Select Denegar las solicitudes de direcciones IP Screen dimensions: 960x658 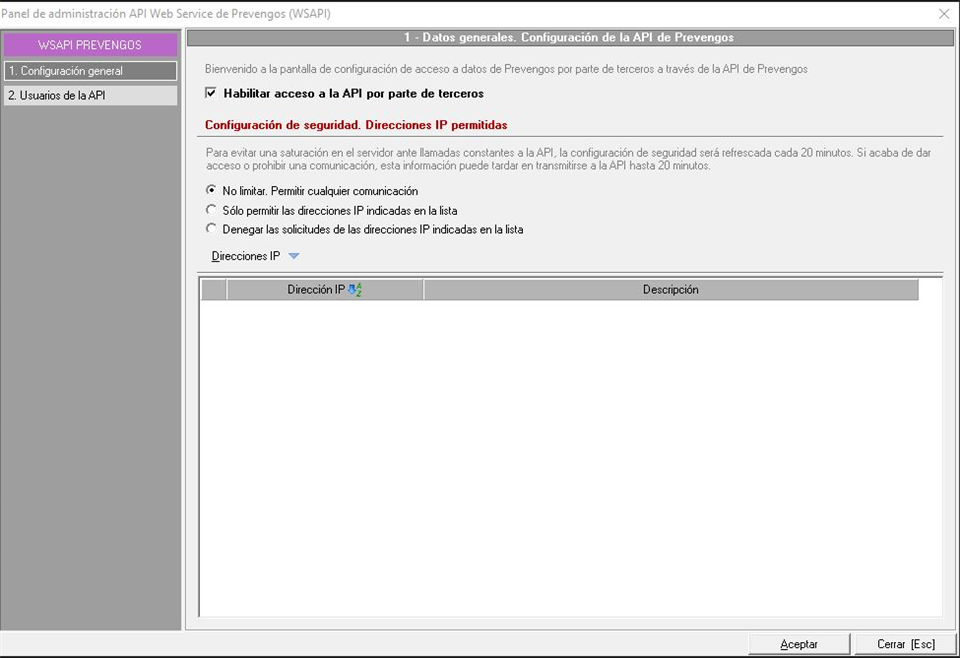pyautogui.click(x=211, y=229)
